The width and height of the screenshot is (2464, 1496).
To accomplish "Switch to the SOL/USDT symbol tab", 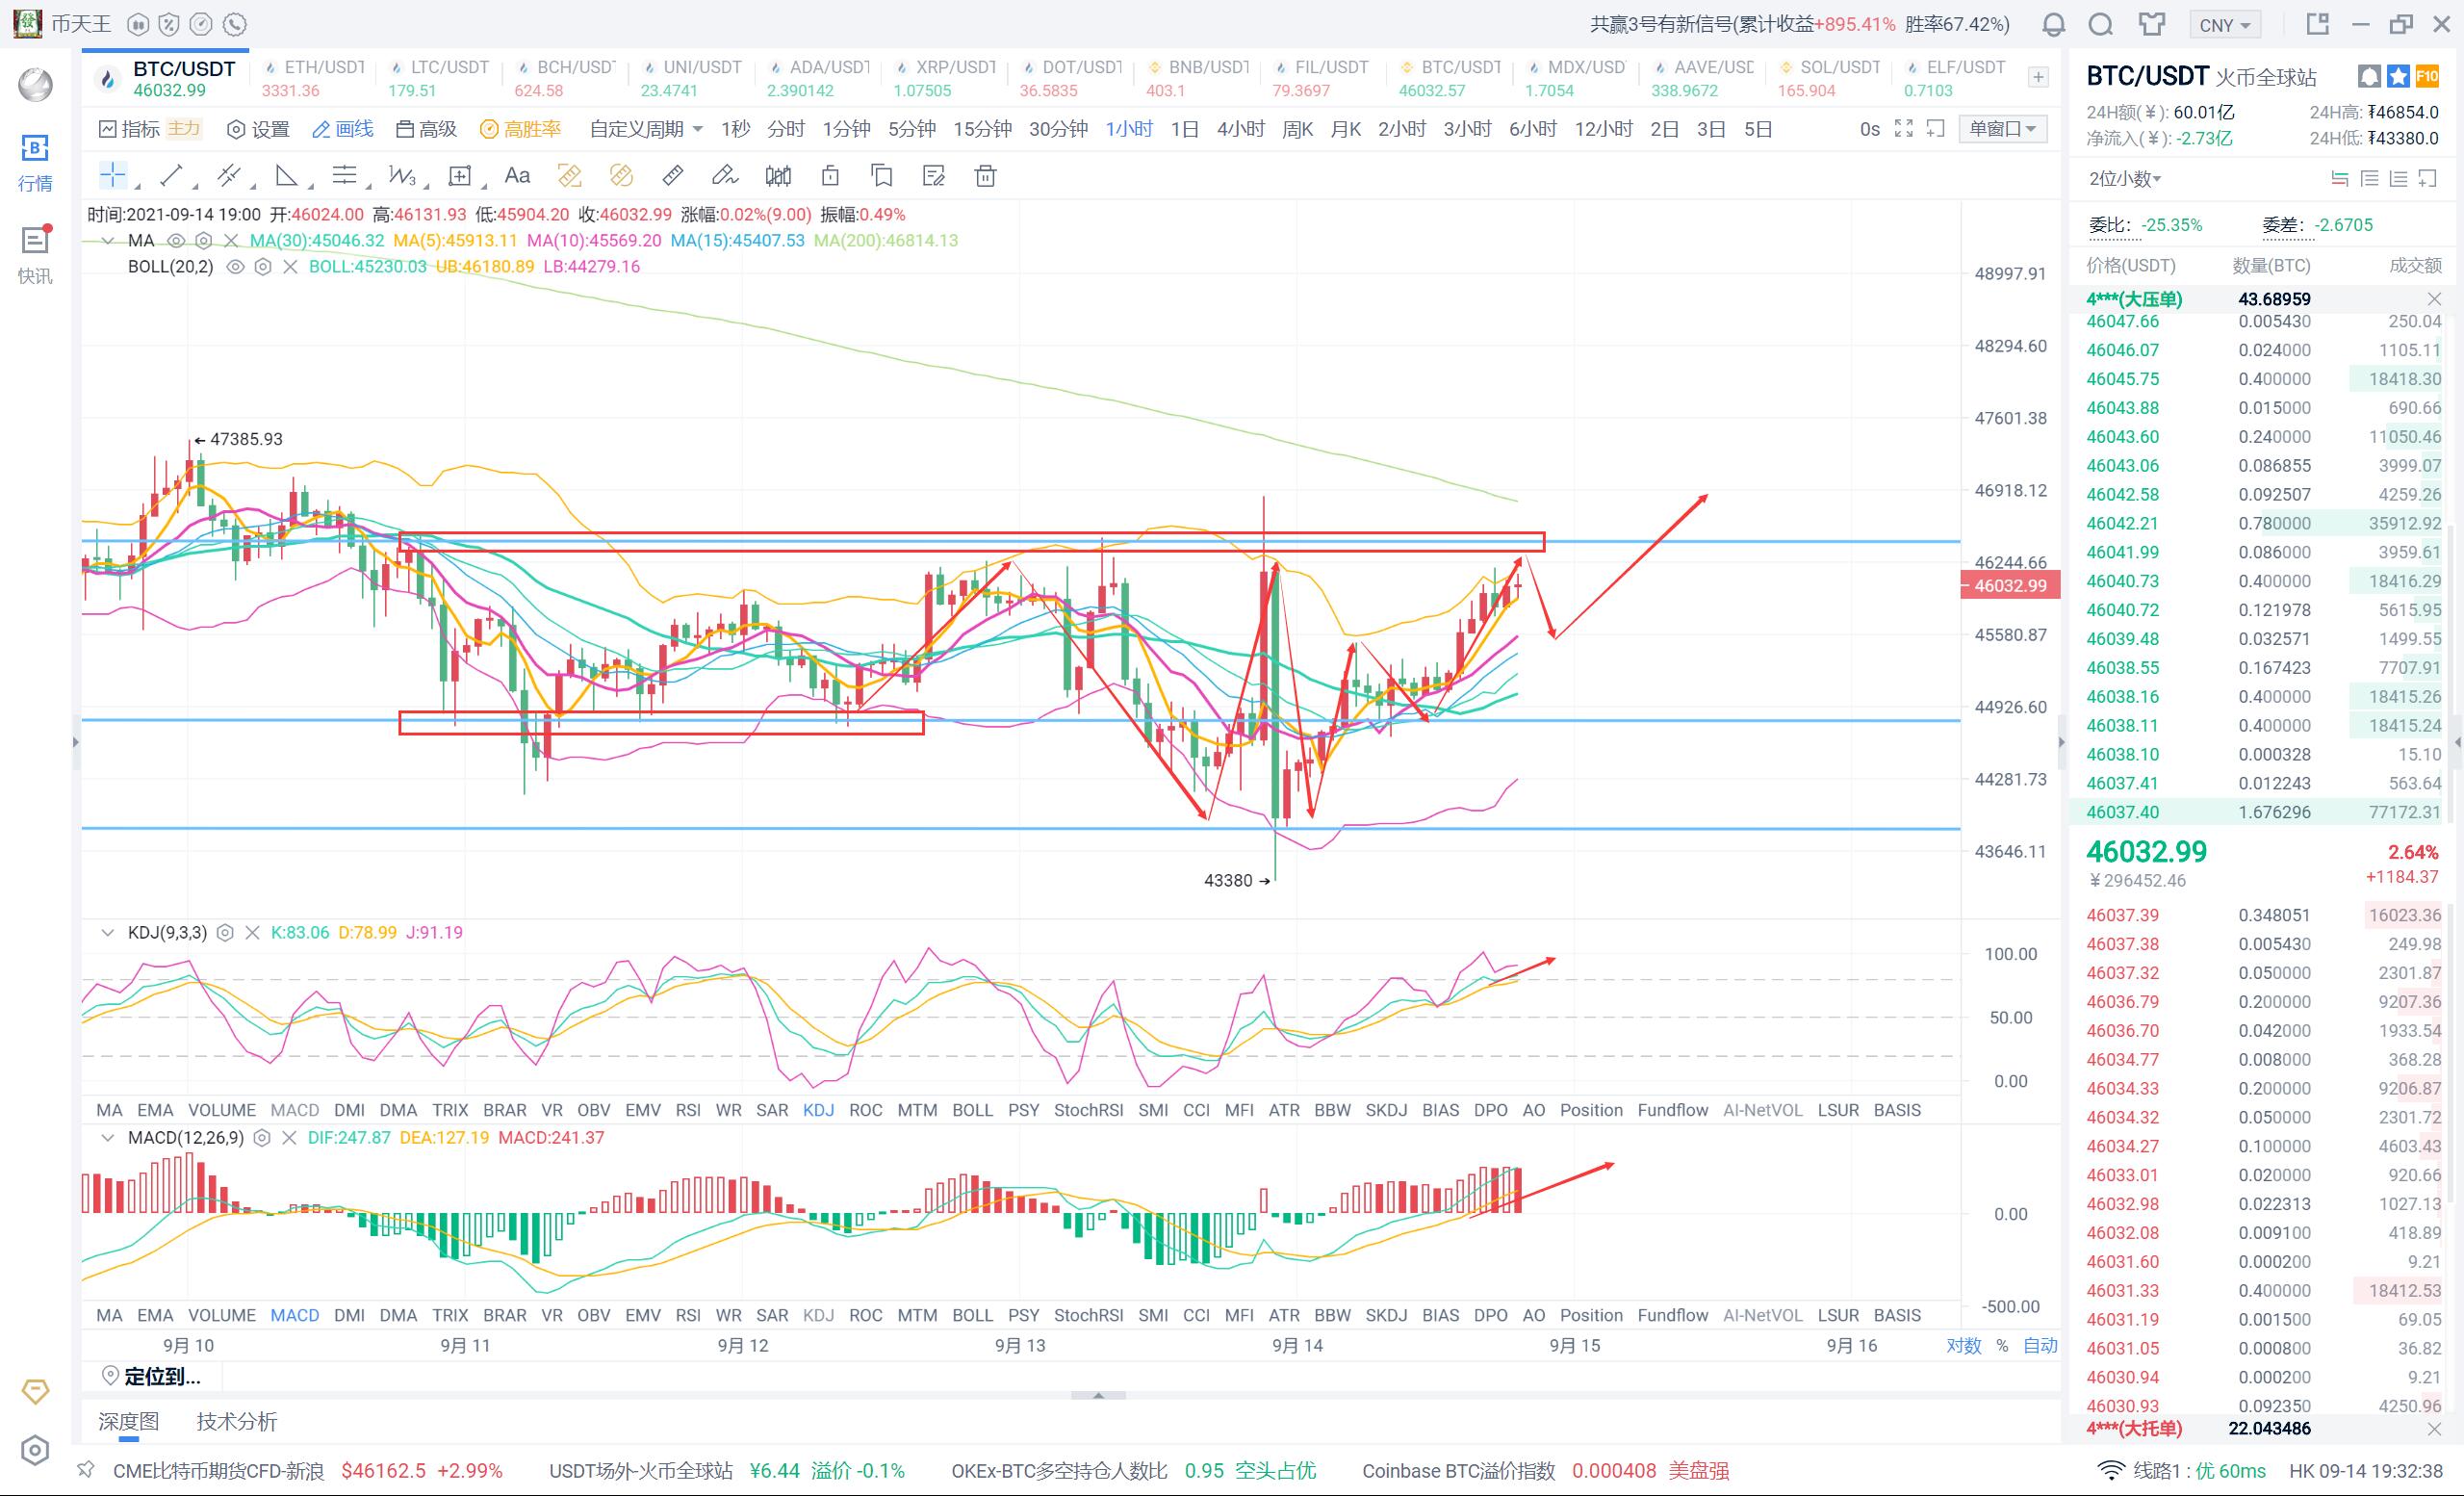I will pos(1829,78).
